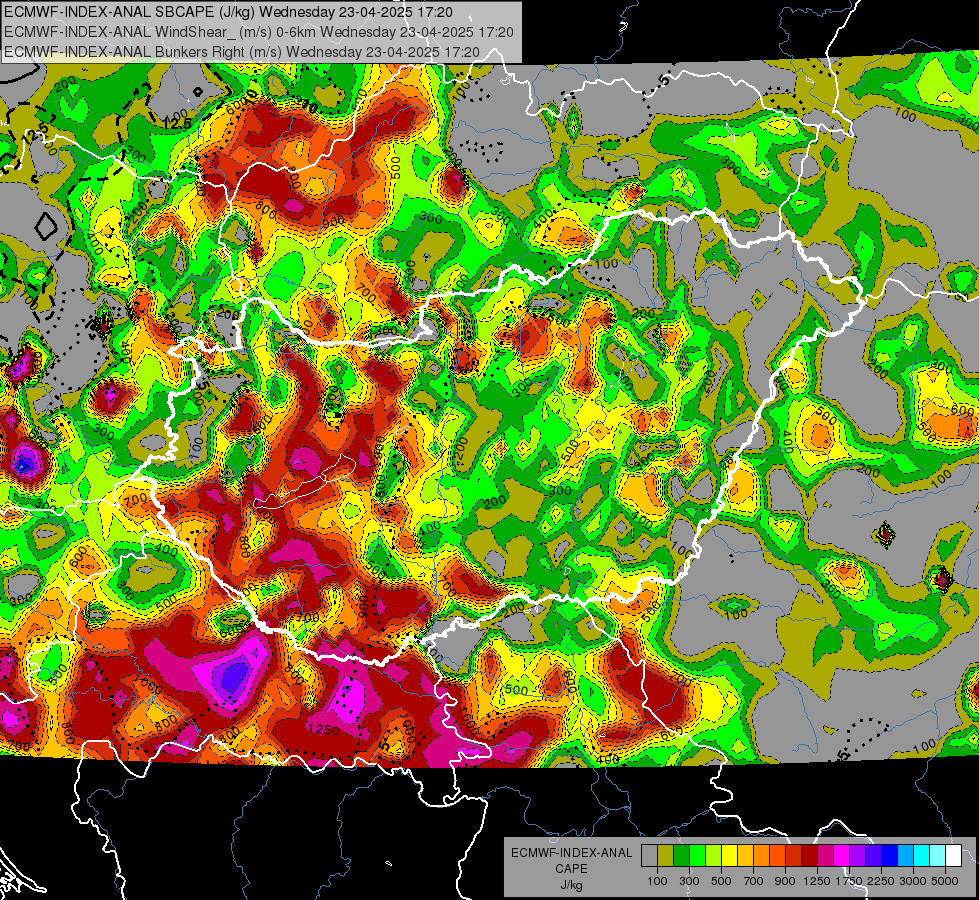The height and width of the screenshot is (900, 979).
Task: Select the white swatch in legend
Action: tap(954, 856)
